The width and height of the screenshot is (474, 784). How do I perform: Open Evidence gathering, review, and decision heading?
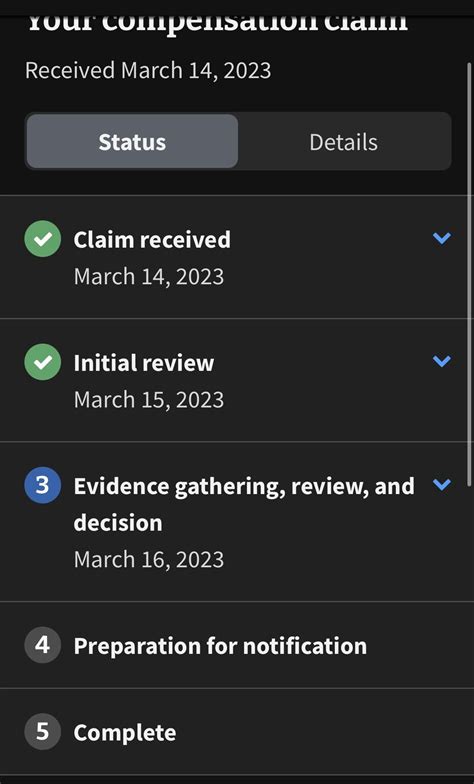[x=244, y=504]
